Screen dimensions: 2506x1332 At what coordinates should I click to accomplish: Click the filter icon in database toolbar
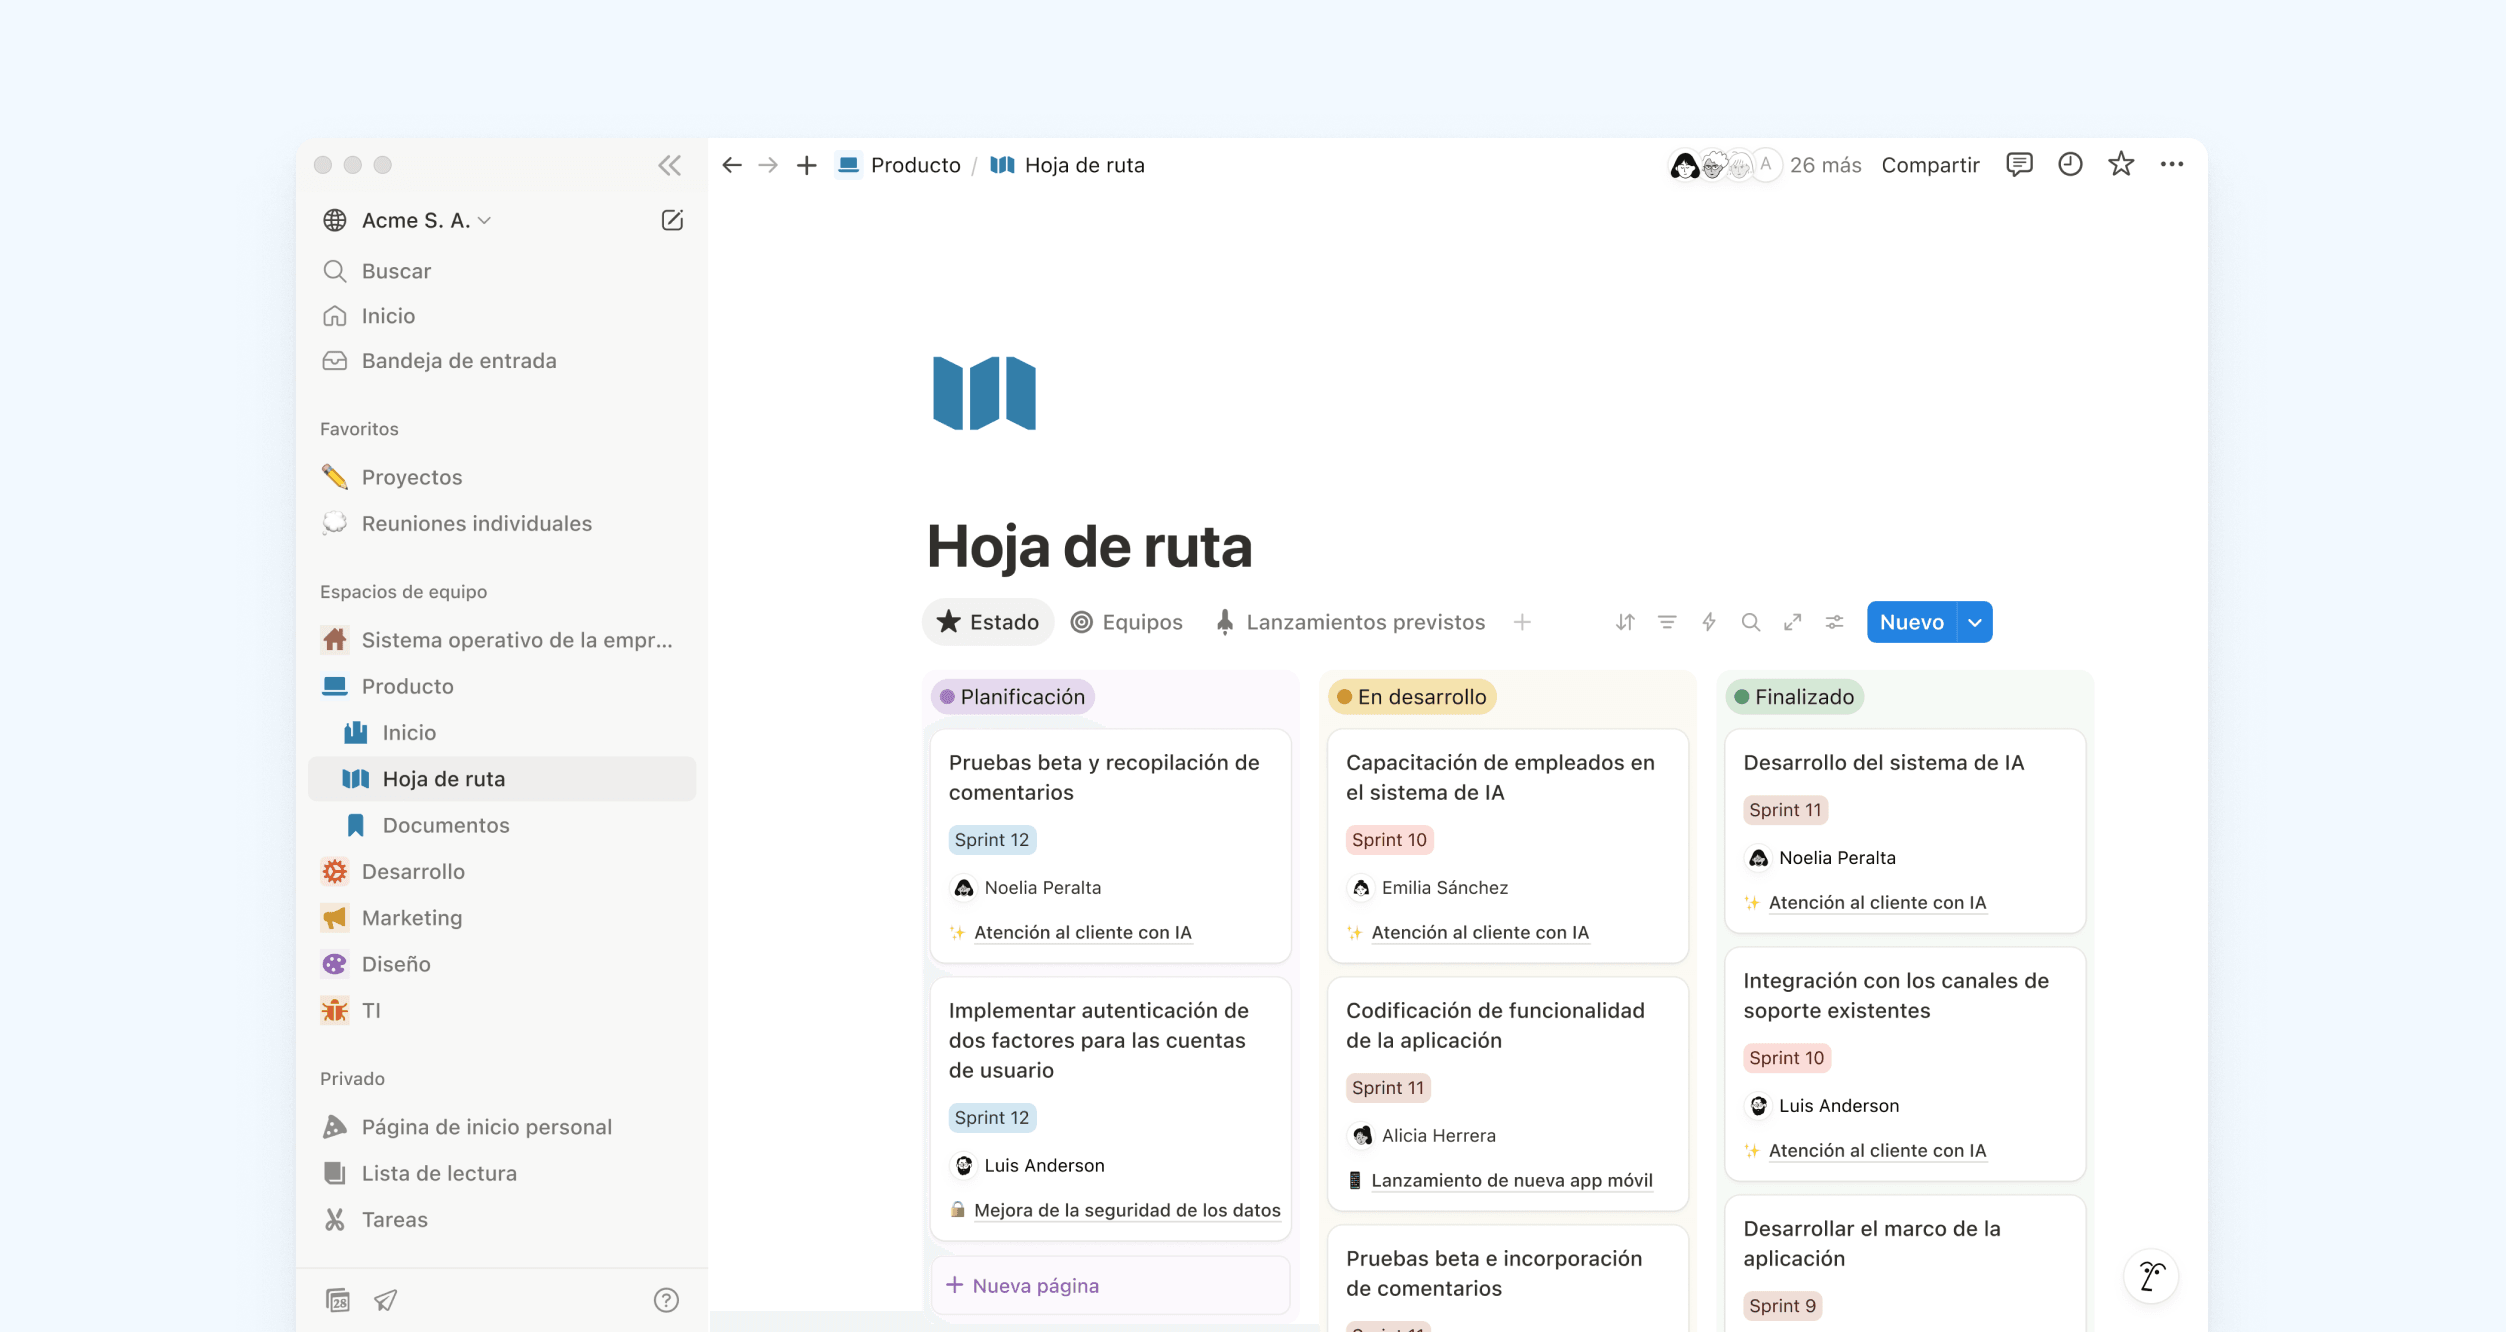pyautogui.click(x=1667, y=622)
